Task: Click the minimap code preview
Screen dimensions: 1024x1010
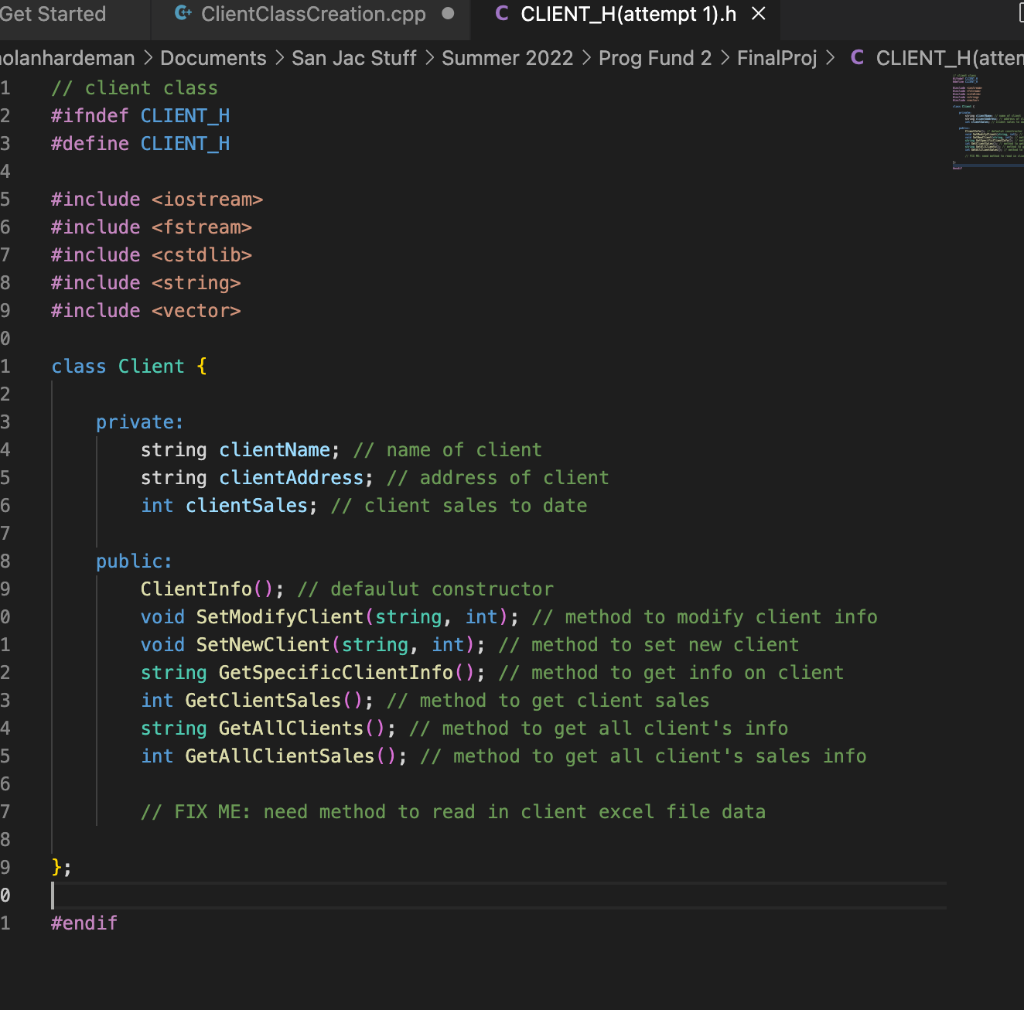Action: [x=990, y=120]
